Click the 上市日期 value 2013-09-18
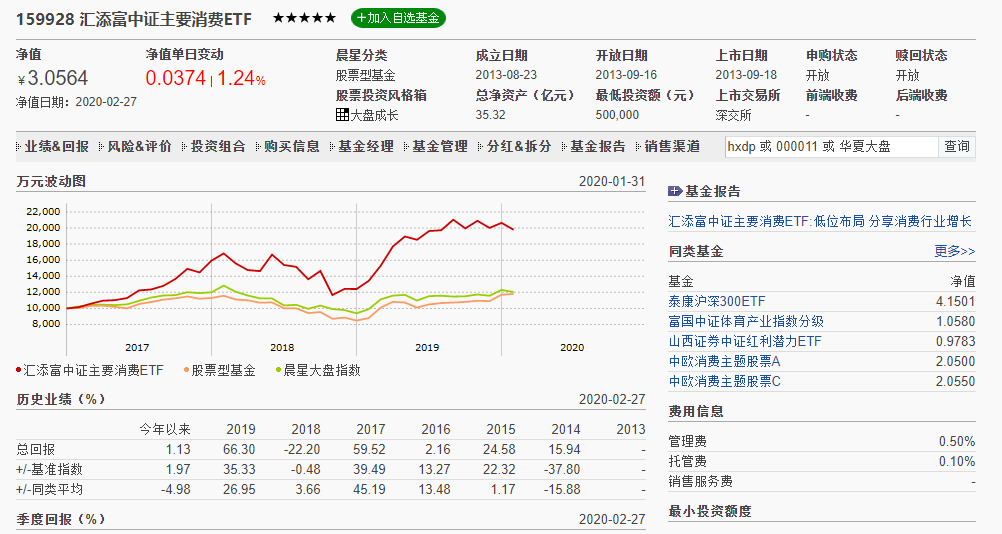Viewport: 1002px width, 534px height. (746, 75)
